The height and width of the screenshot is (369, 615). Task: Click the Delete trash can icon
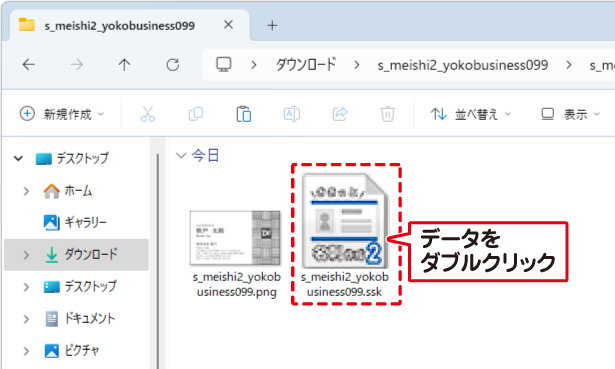point(388,114)
